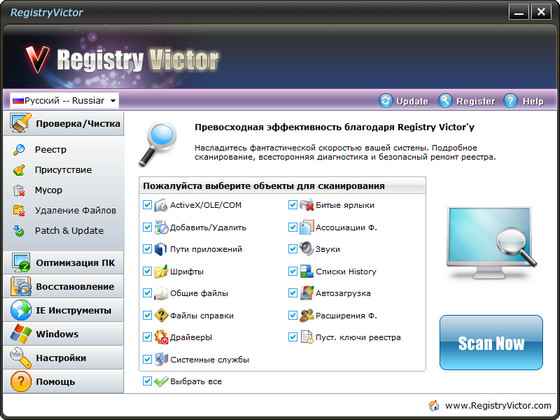Expand the Восстановление section

pyautogui.click(x=64, y=286)
